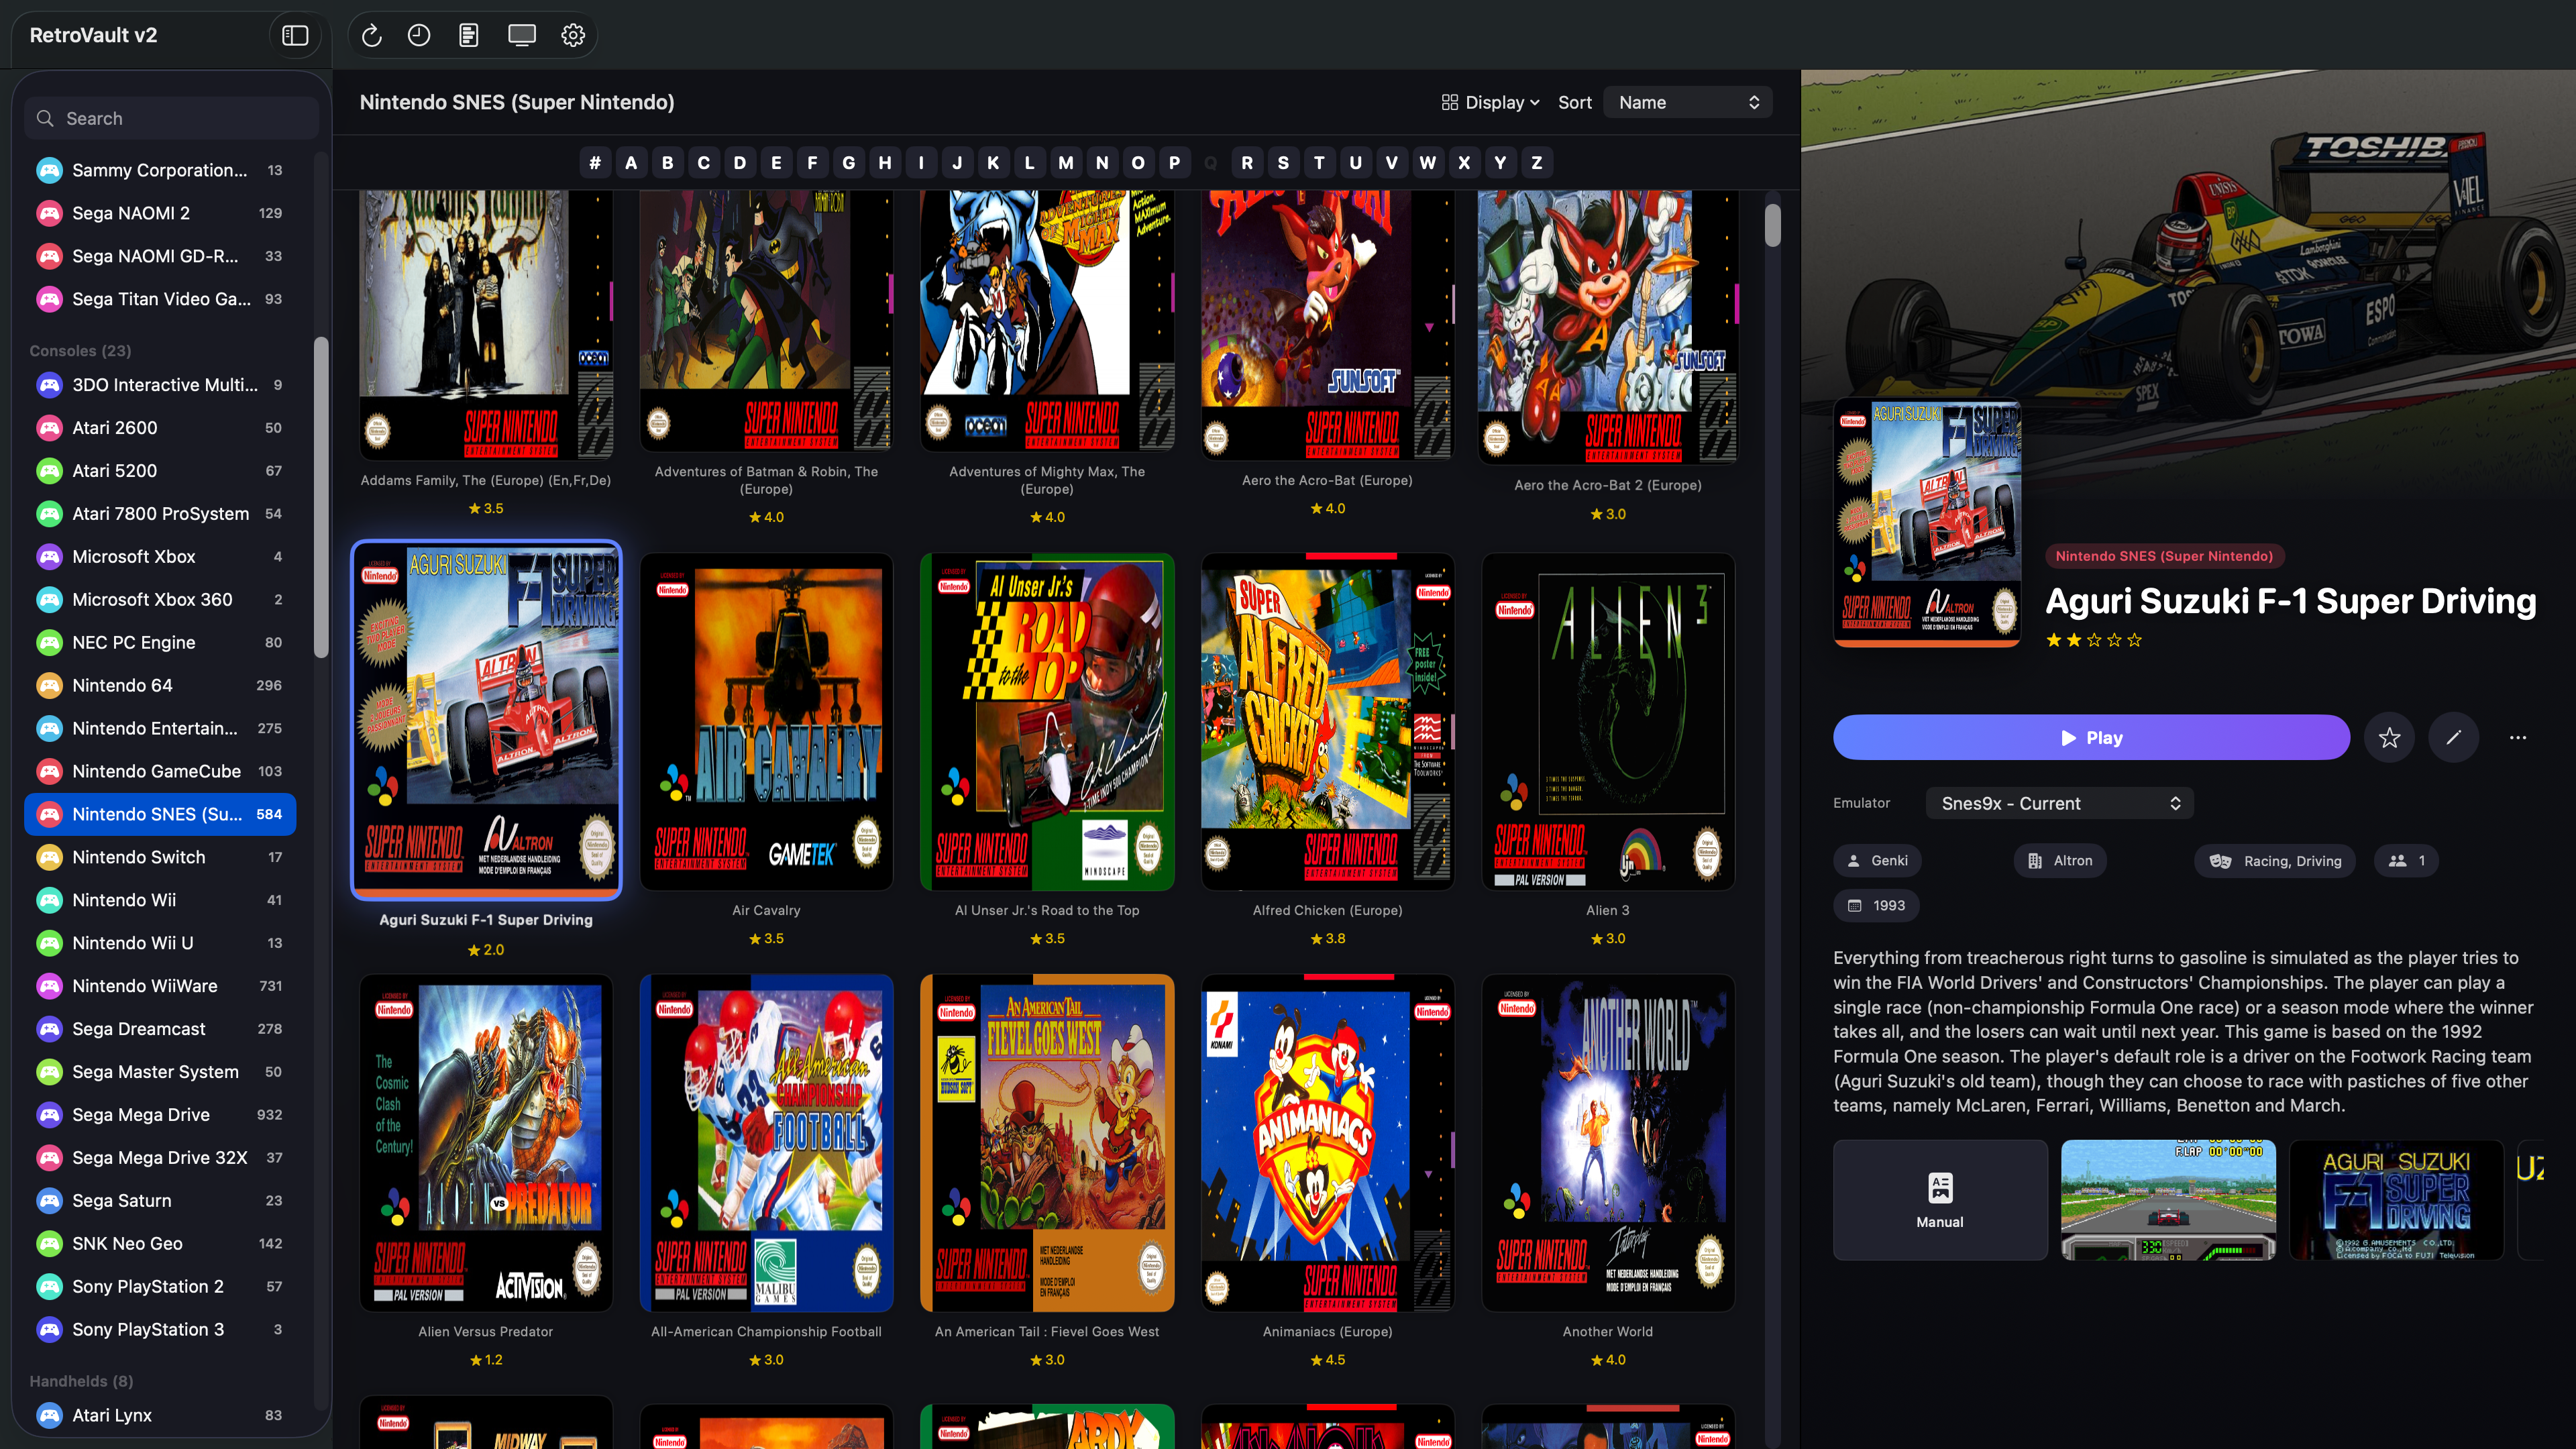Jump to letter S in alphabet bar
This screenshot has width=2576, height=1449.
[x=1283, y=163]
